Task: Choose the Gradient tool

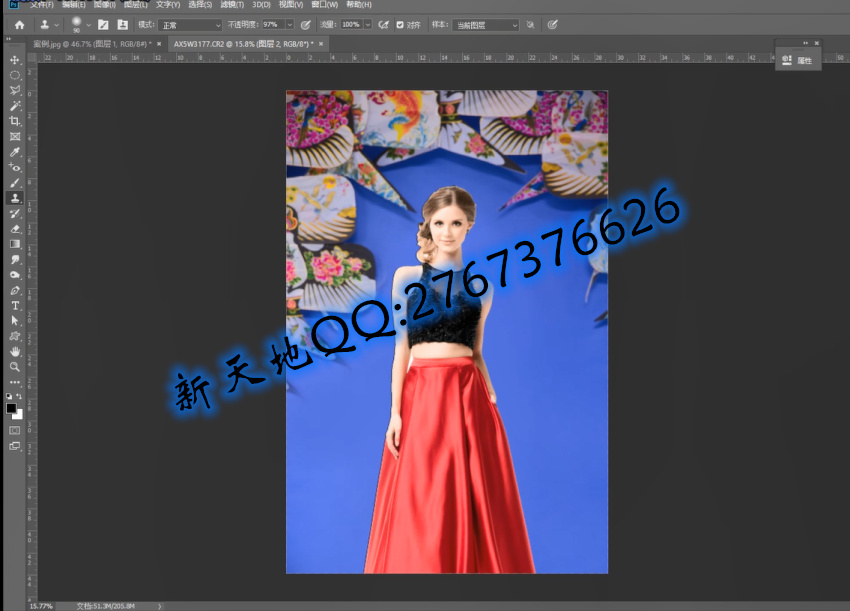Action: coord(15,244)
